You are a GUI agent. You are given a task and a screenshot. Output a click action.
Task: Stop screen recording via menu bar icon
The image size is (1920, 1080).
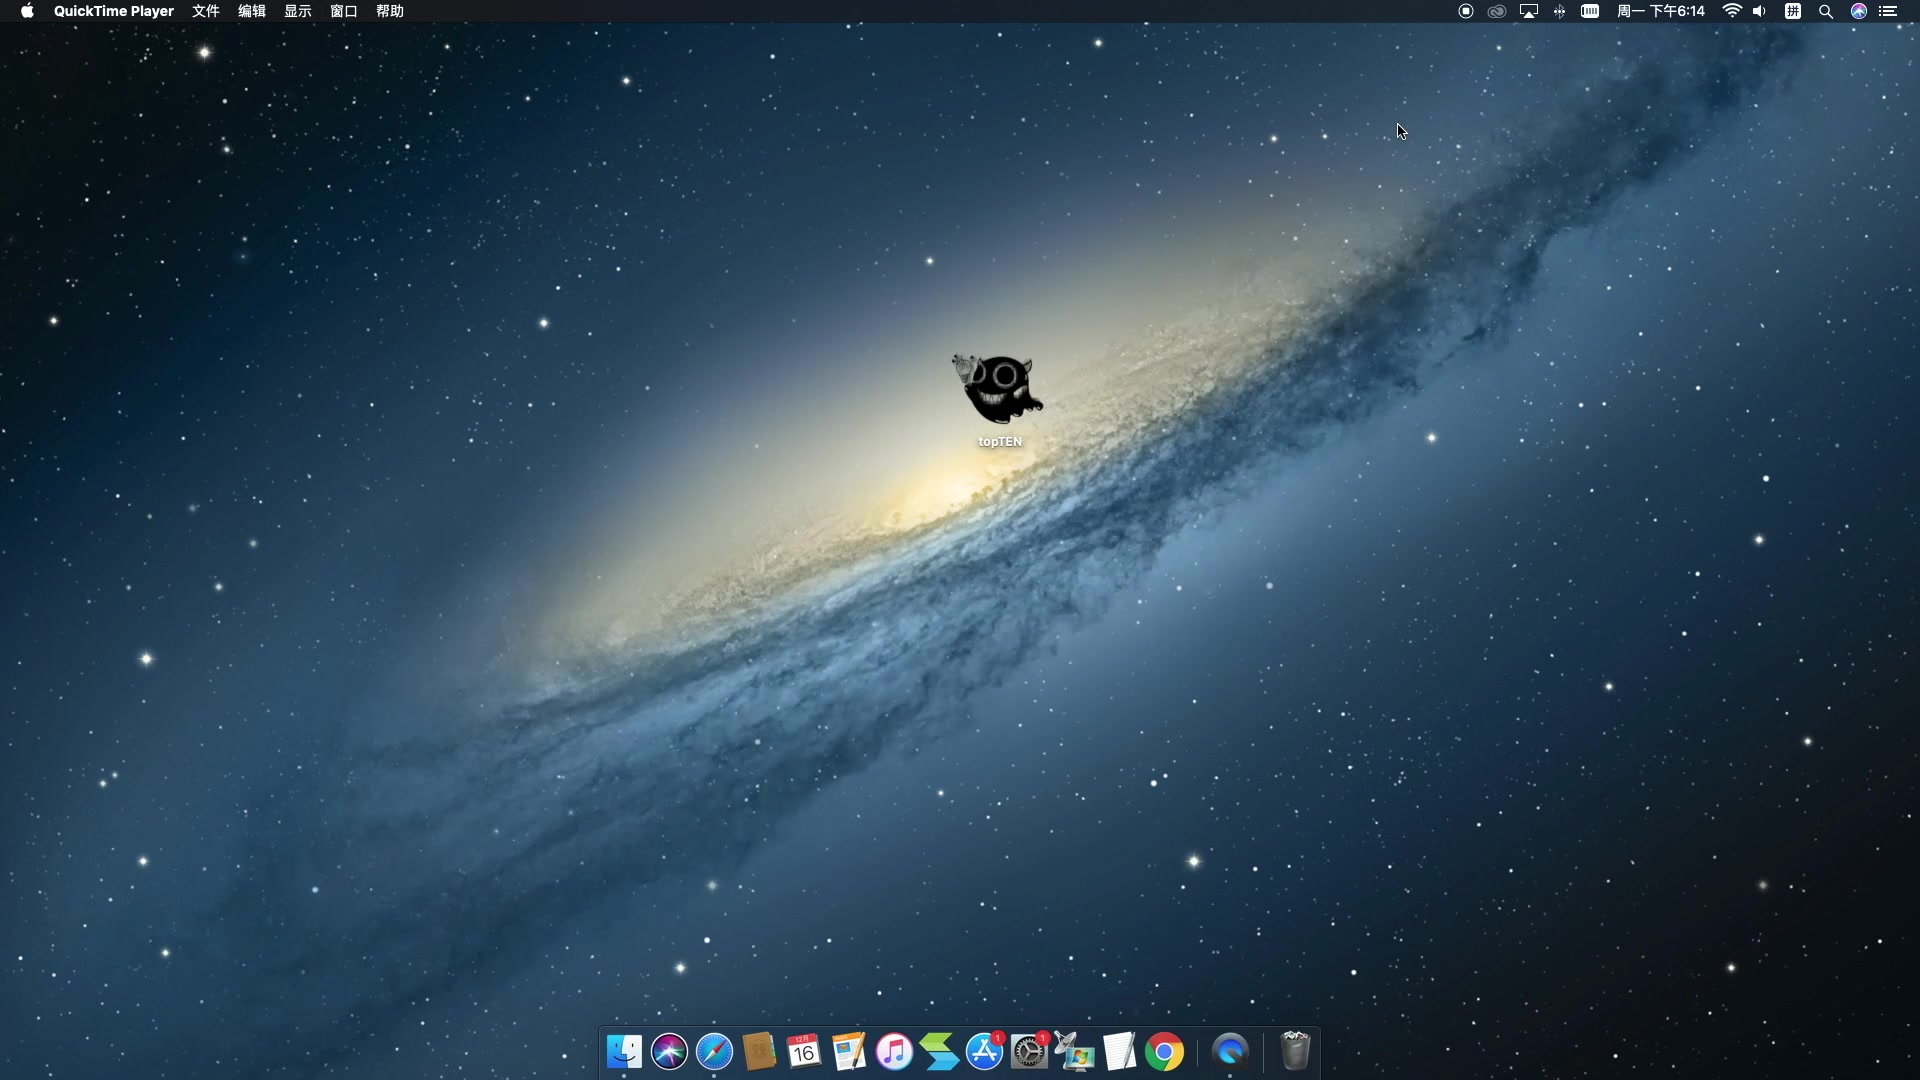1466,11
